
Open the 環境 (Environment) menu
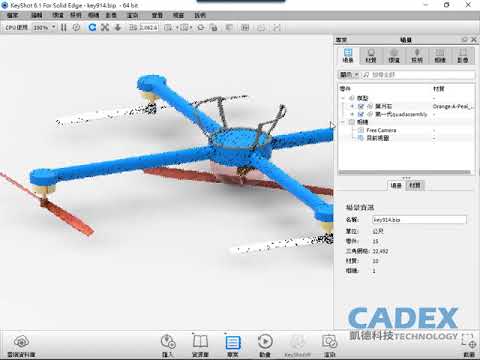58,15
